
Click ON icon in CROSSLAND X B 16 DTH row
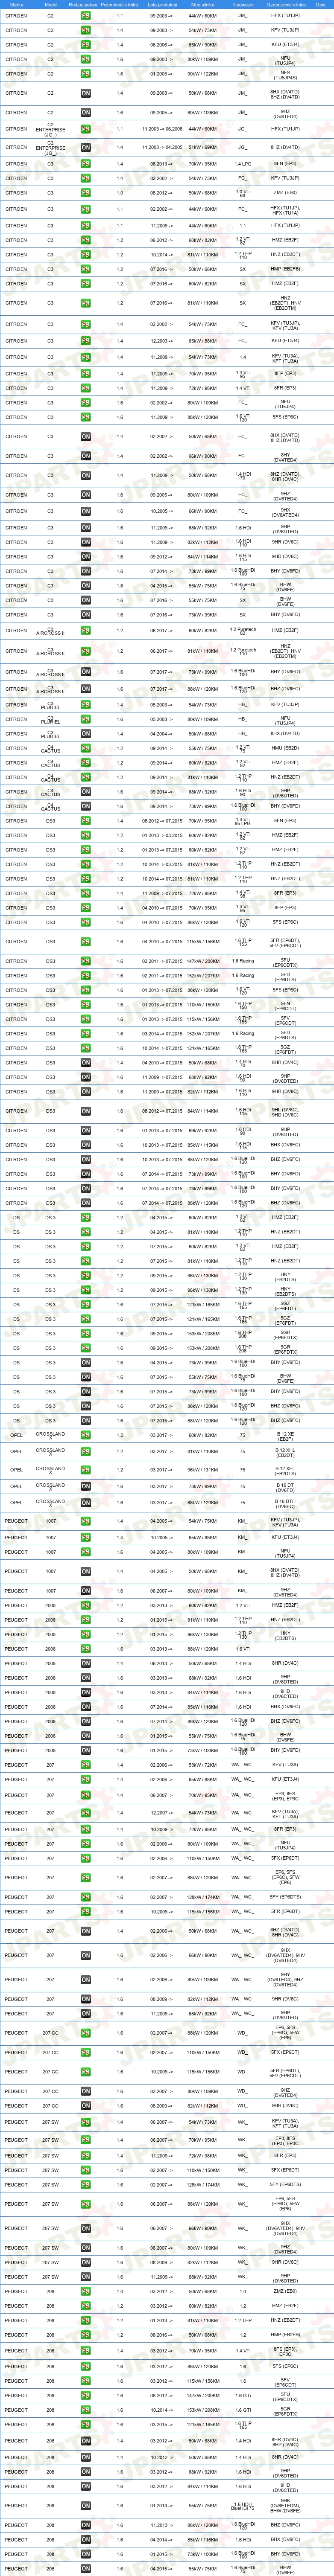pos(86,1502)
